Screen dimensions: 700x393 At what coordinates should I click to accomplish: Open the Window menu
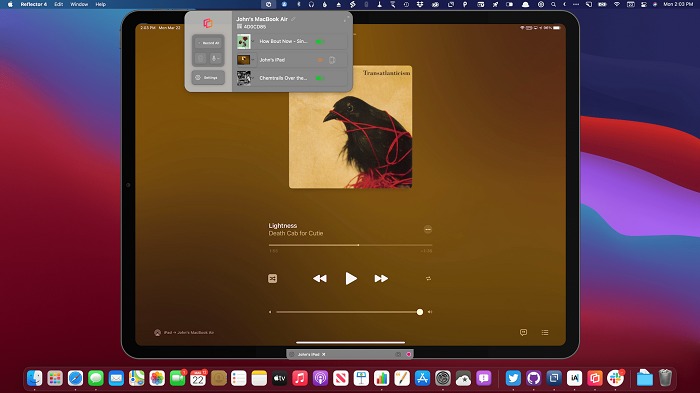[79, 4]
